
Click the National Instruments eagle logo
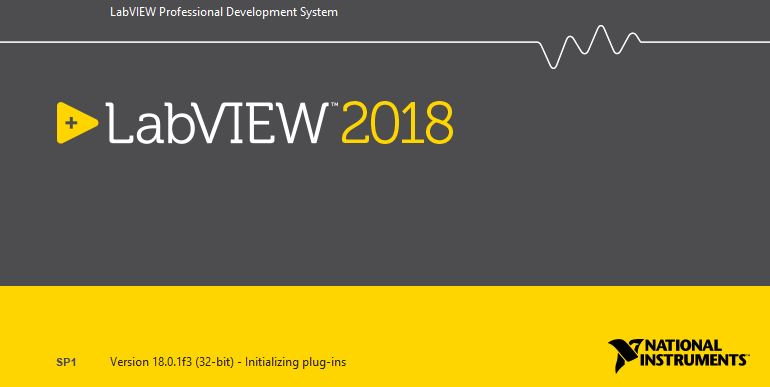(625, 355)
